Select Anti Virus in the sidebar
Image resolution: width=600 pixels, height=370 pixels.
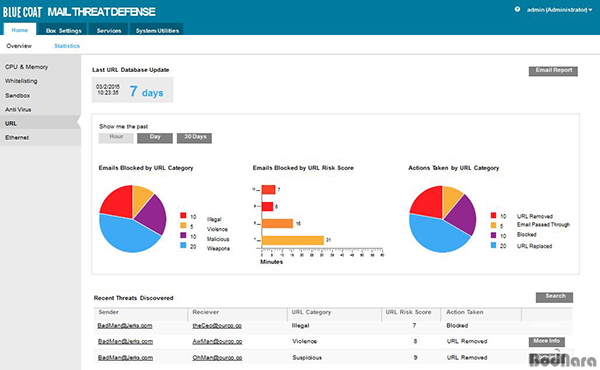coord(18,109)
